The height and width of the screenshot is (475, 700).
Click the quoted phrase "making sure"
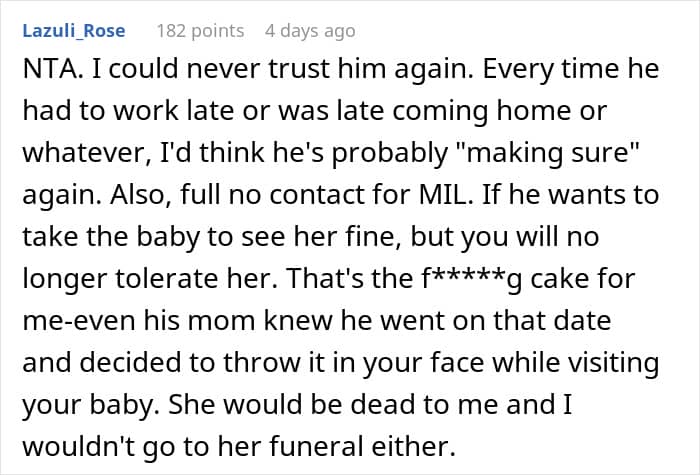548,153
